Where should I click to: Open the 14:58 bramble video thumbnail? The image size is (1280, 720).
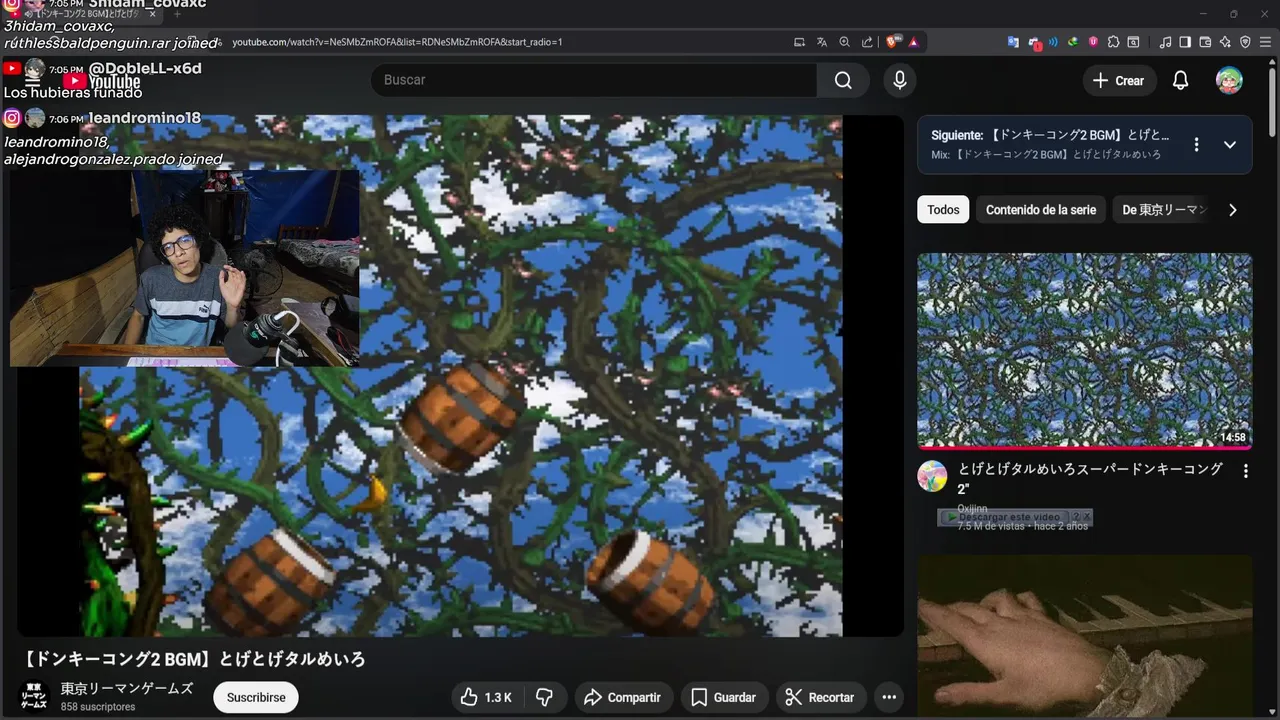coord(1084,350)
